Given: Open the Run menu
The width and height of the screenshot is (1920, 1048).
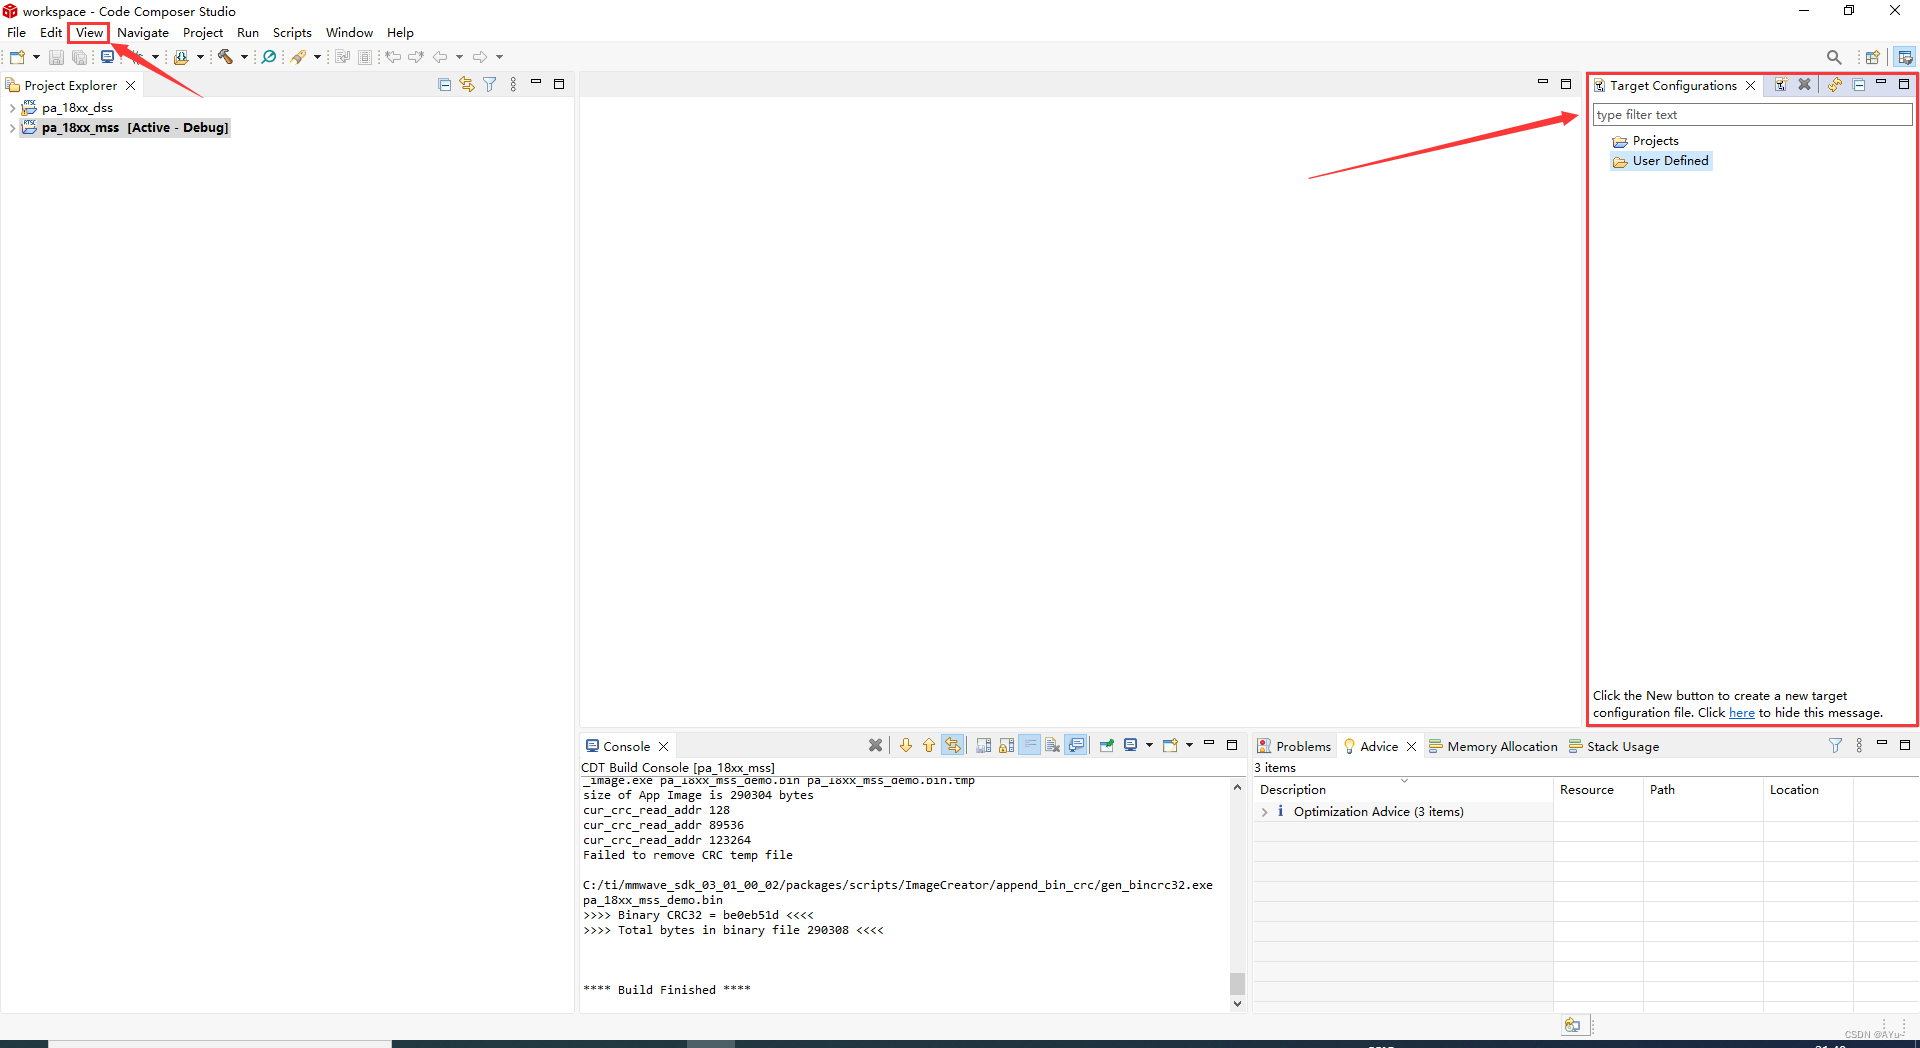Looking at the screenshot, I should [x=248, y=33].
